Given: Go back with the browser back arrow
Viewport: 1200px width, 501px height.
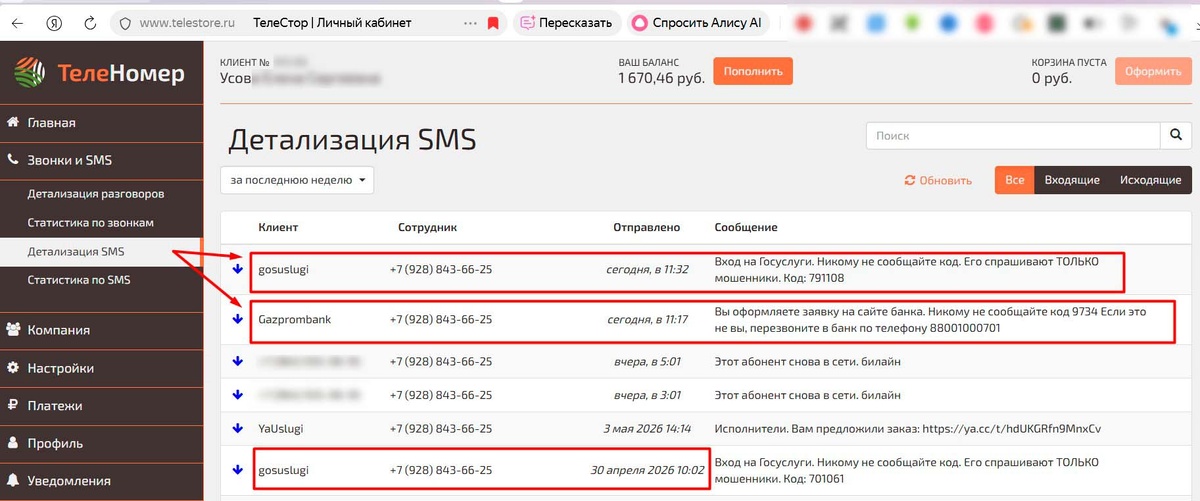Looking at the screenshot, I should pos(17,22).
